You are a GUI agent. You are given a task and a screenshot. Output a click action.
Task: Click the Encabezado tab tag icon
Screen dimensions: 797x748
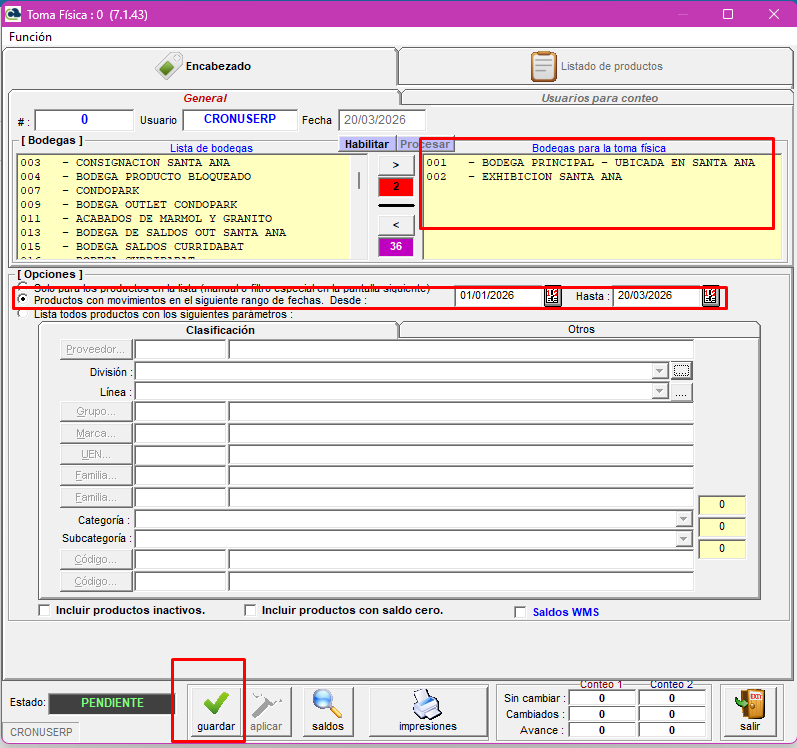click(x=168, y=66)
